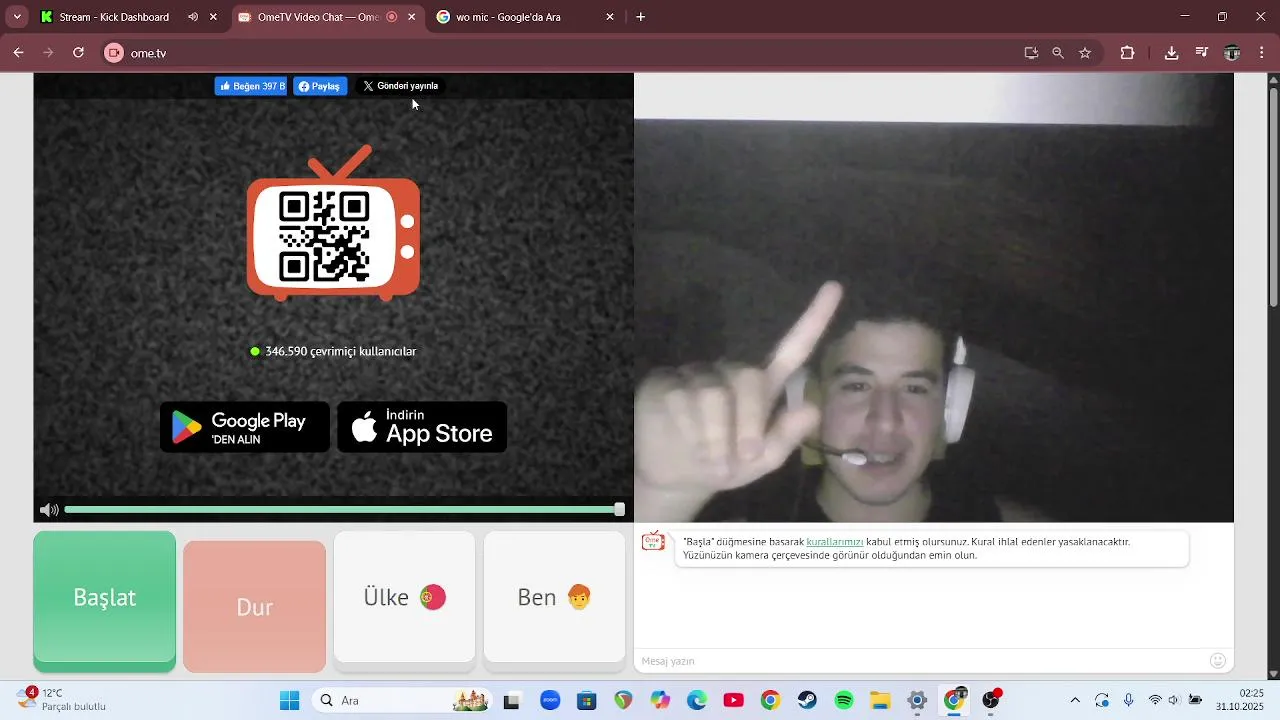The image size is (1280, 720).
Task: Switch to the wo mic Google search tab
Action: (x=508, y=17)
